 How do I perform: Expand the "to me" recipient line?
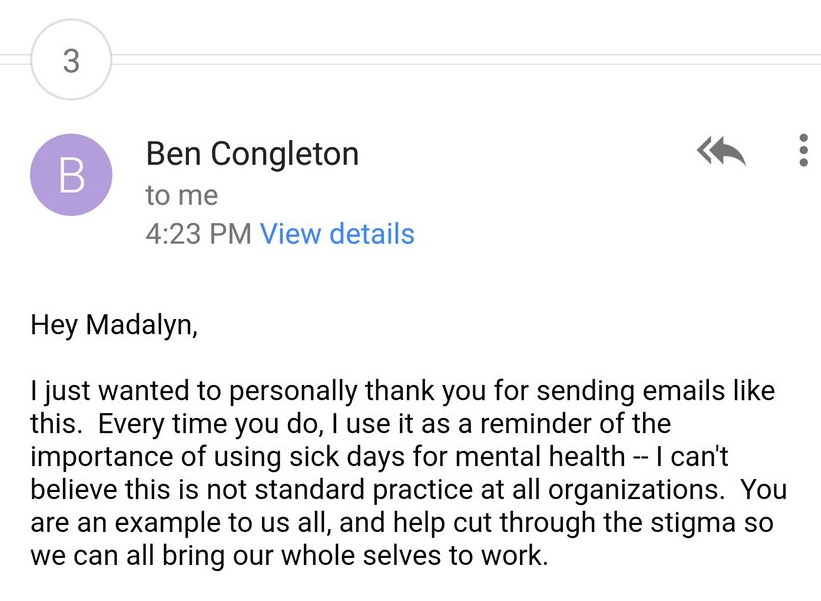tap(182, 196)
